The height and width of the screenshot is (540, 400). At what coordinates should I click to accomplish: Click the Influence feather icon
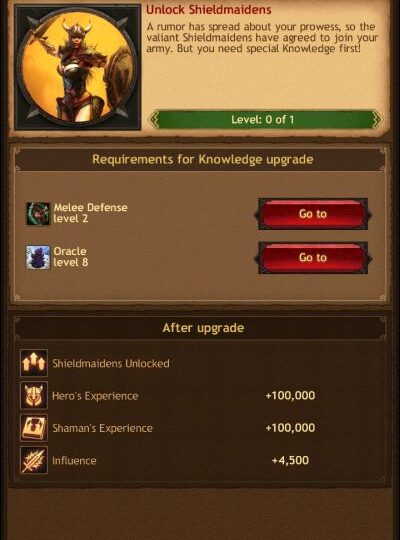click(34, 460)
